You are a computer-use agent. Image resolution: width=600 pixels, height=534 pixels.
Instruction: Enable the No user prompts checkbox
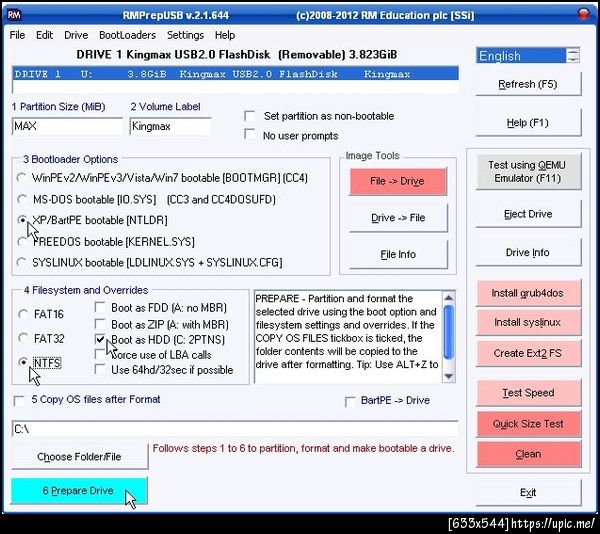249,134
